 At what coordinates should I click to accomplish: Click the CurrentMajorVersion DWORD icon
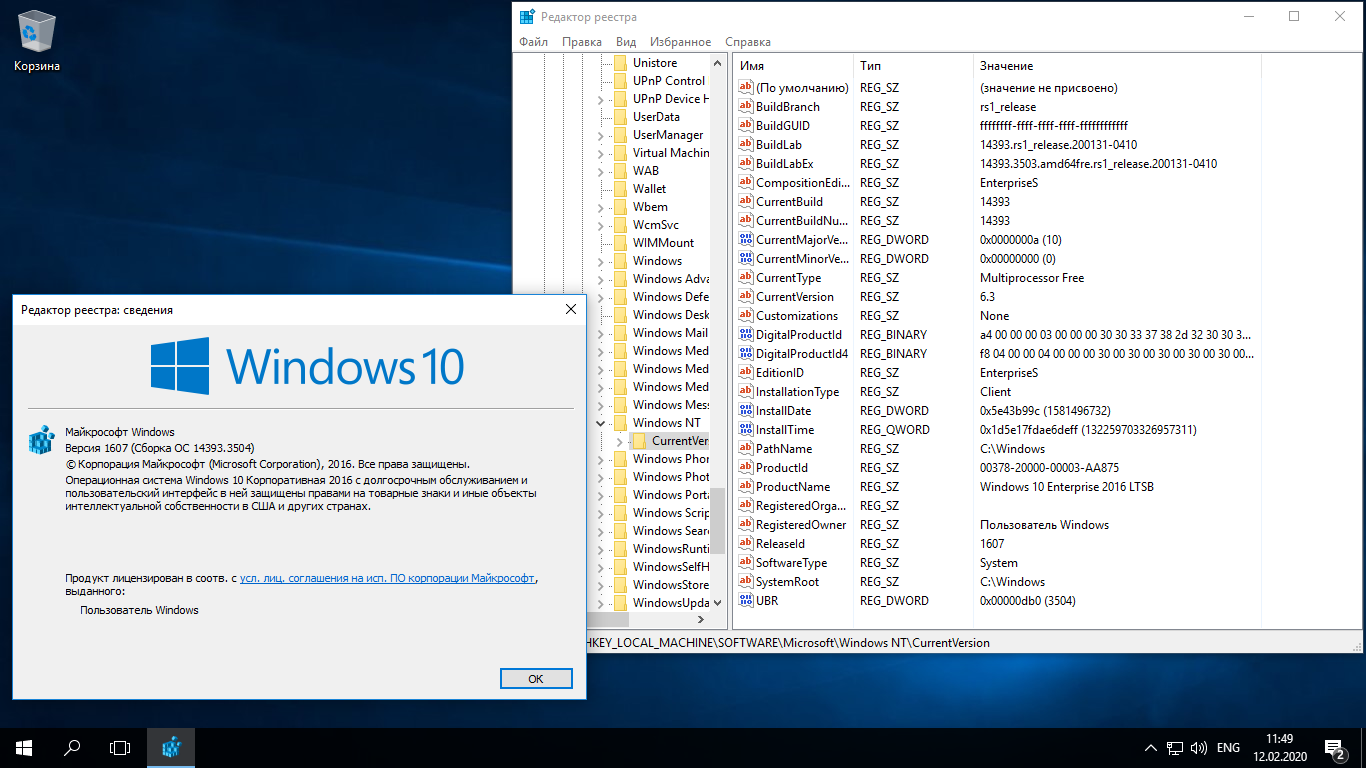745,240
